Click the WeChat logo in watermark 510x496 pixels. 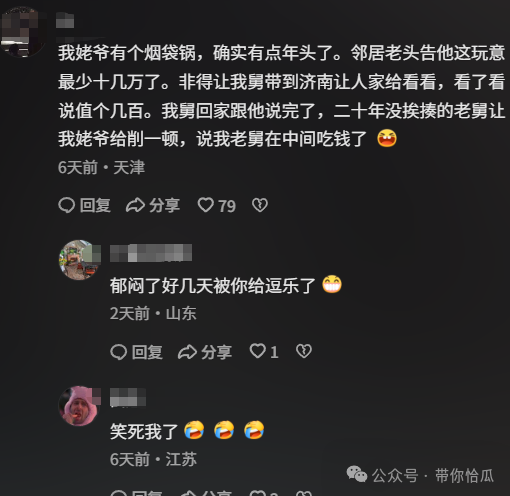coord(357,474)
